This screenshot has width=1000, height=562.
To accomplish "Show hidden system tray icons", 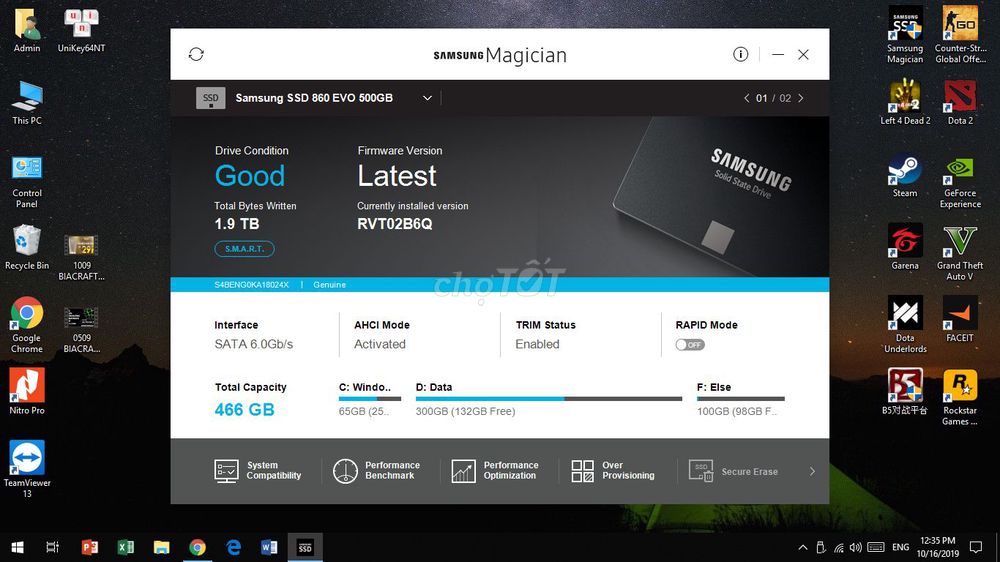I will [x=802, y=547].
